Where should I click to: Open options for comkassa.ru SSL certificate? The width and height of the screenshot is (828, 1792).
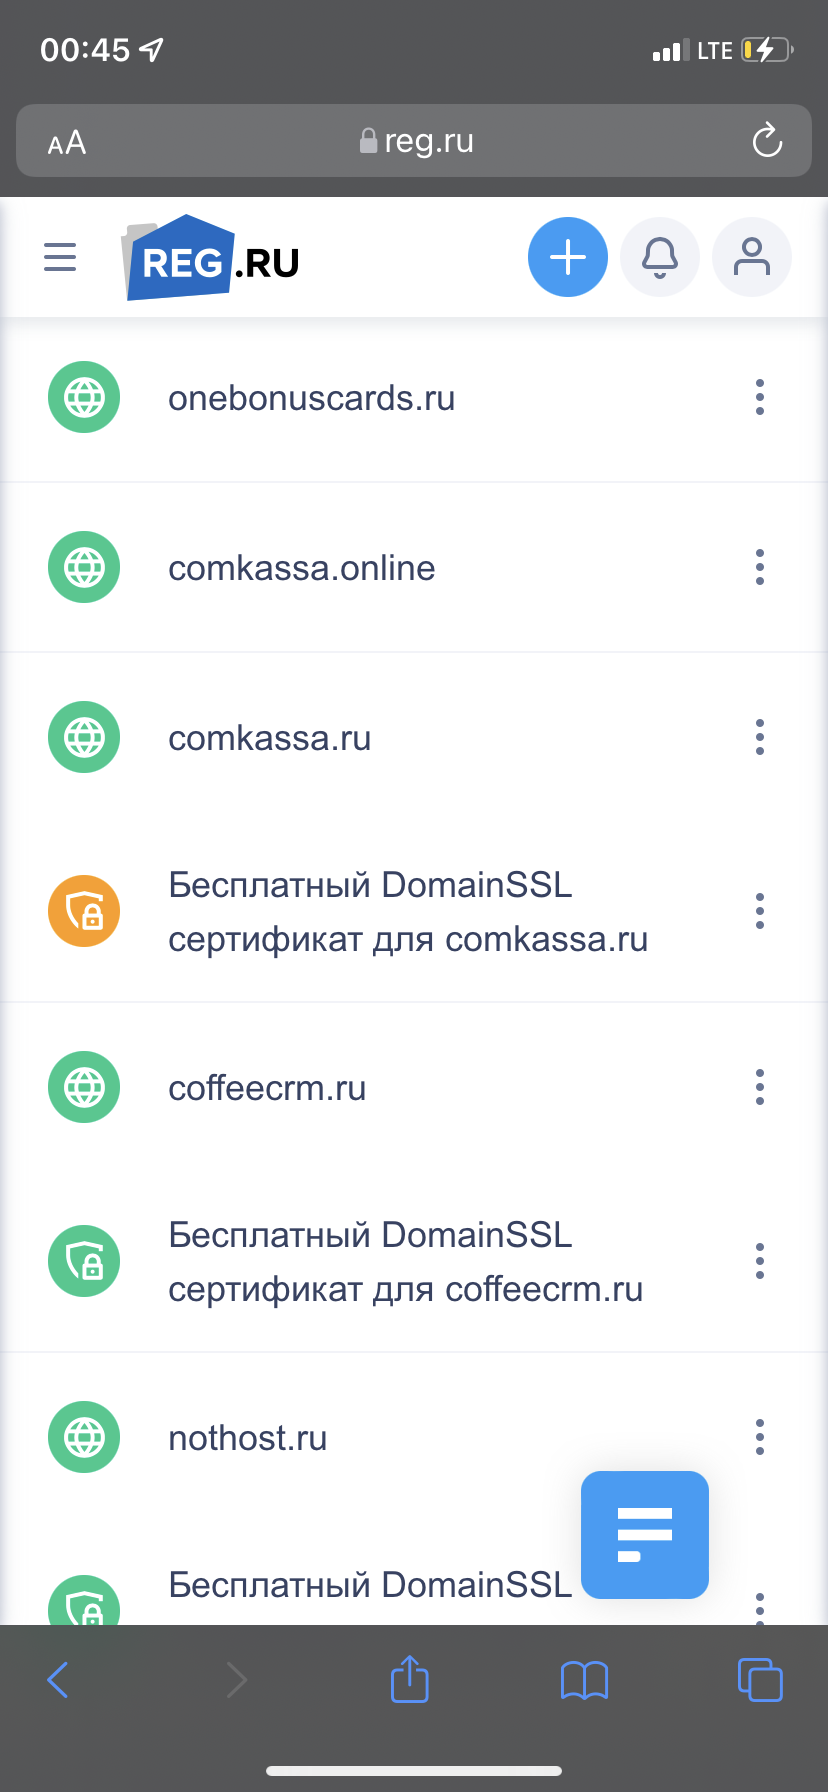pyautogui.click(x=760, y=912)
